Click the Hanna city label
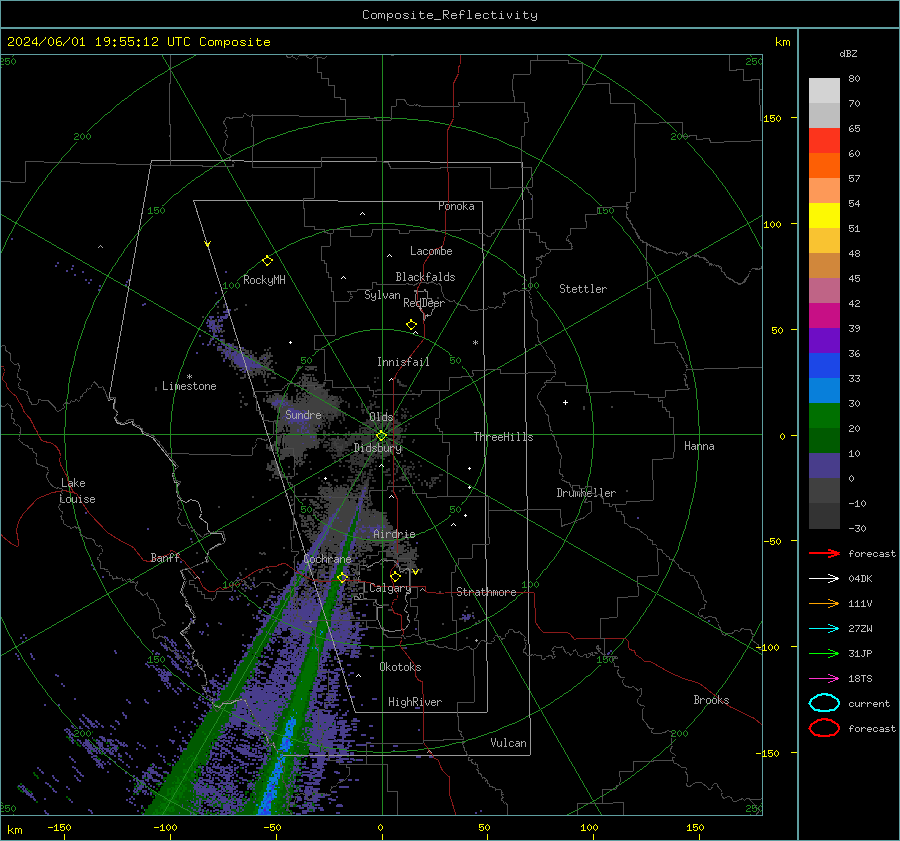The width and height of the screenshot is (900, 841). tap(699, 446)
